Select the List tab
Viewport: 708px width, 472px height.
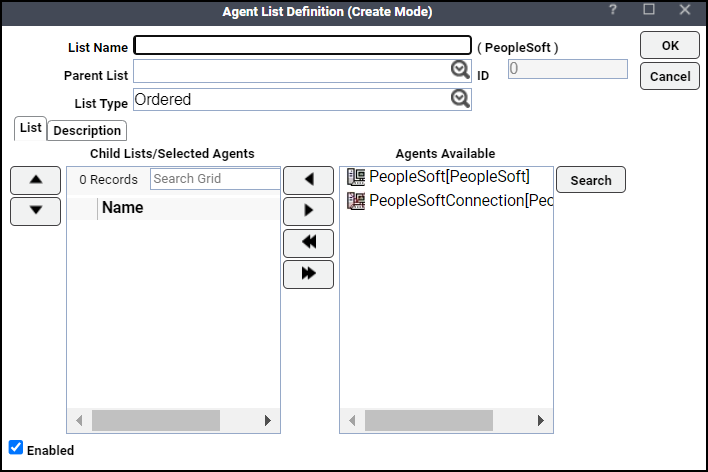[x=30, y=128]
